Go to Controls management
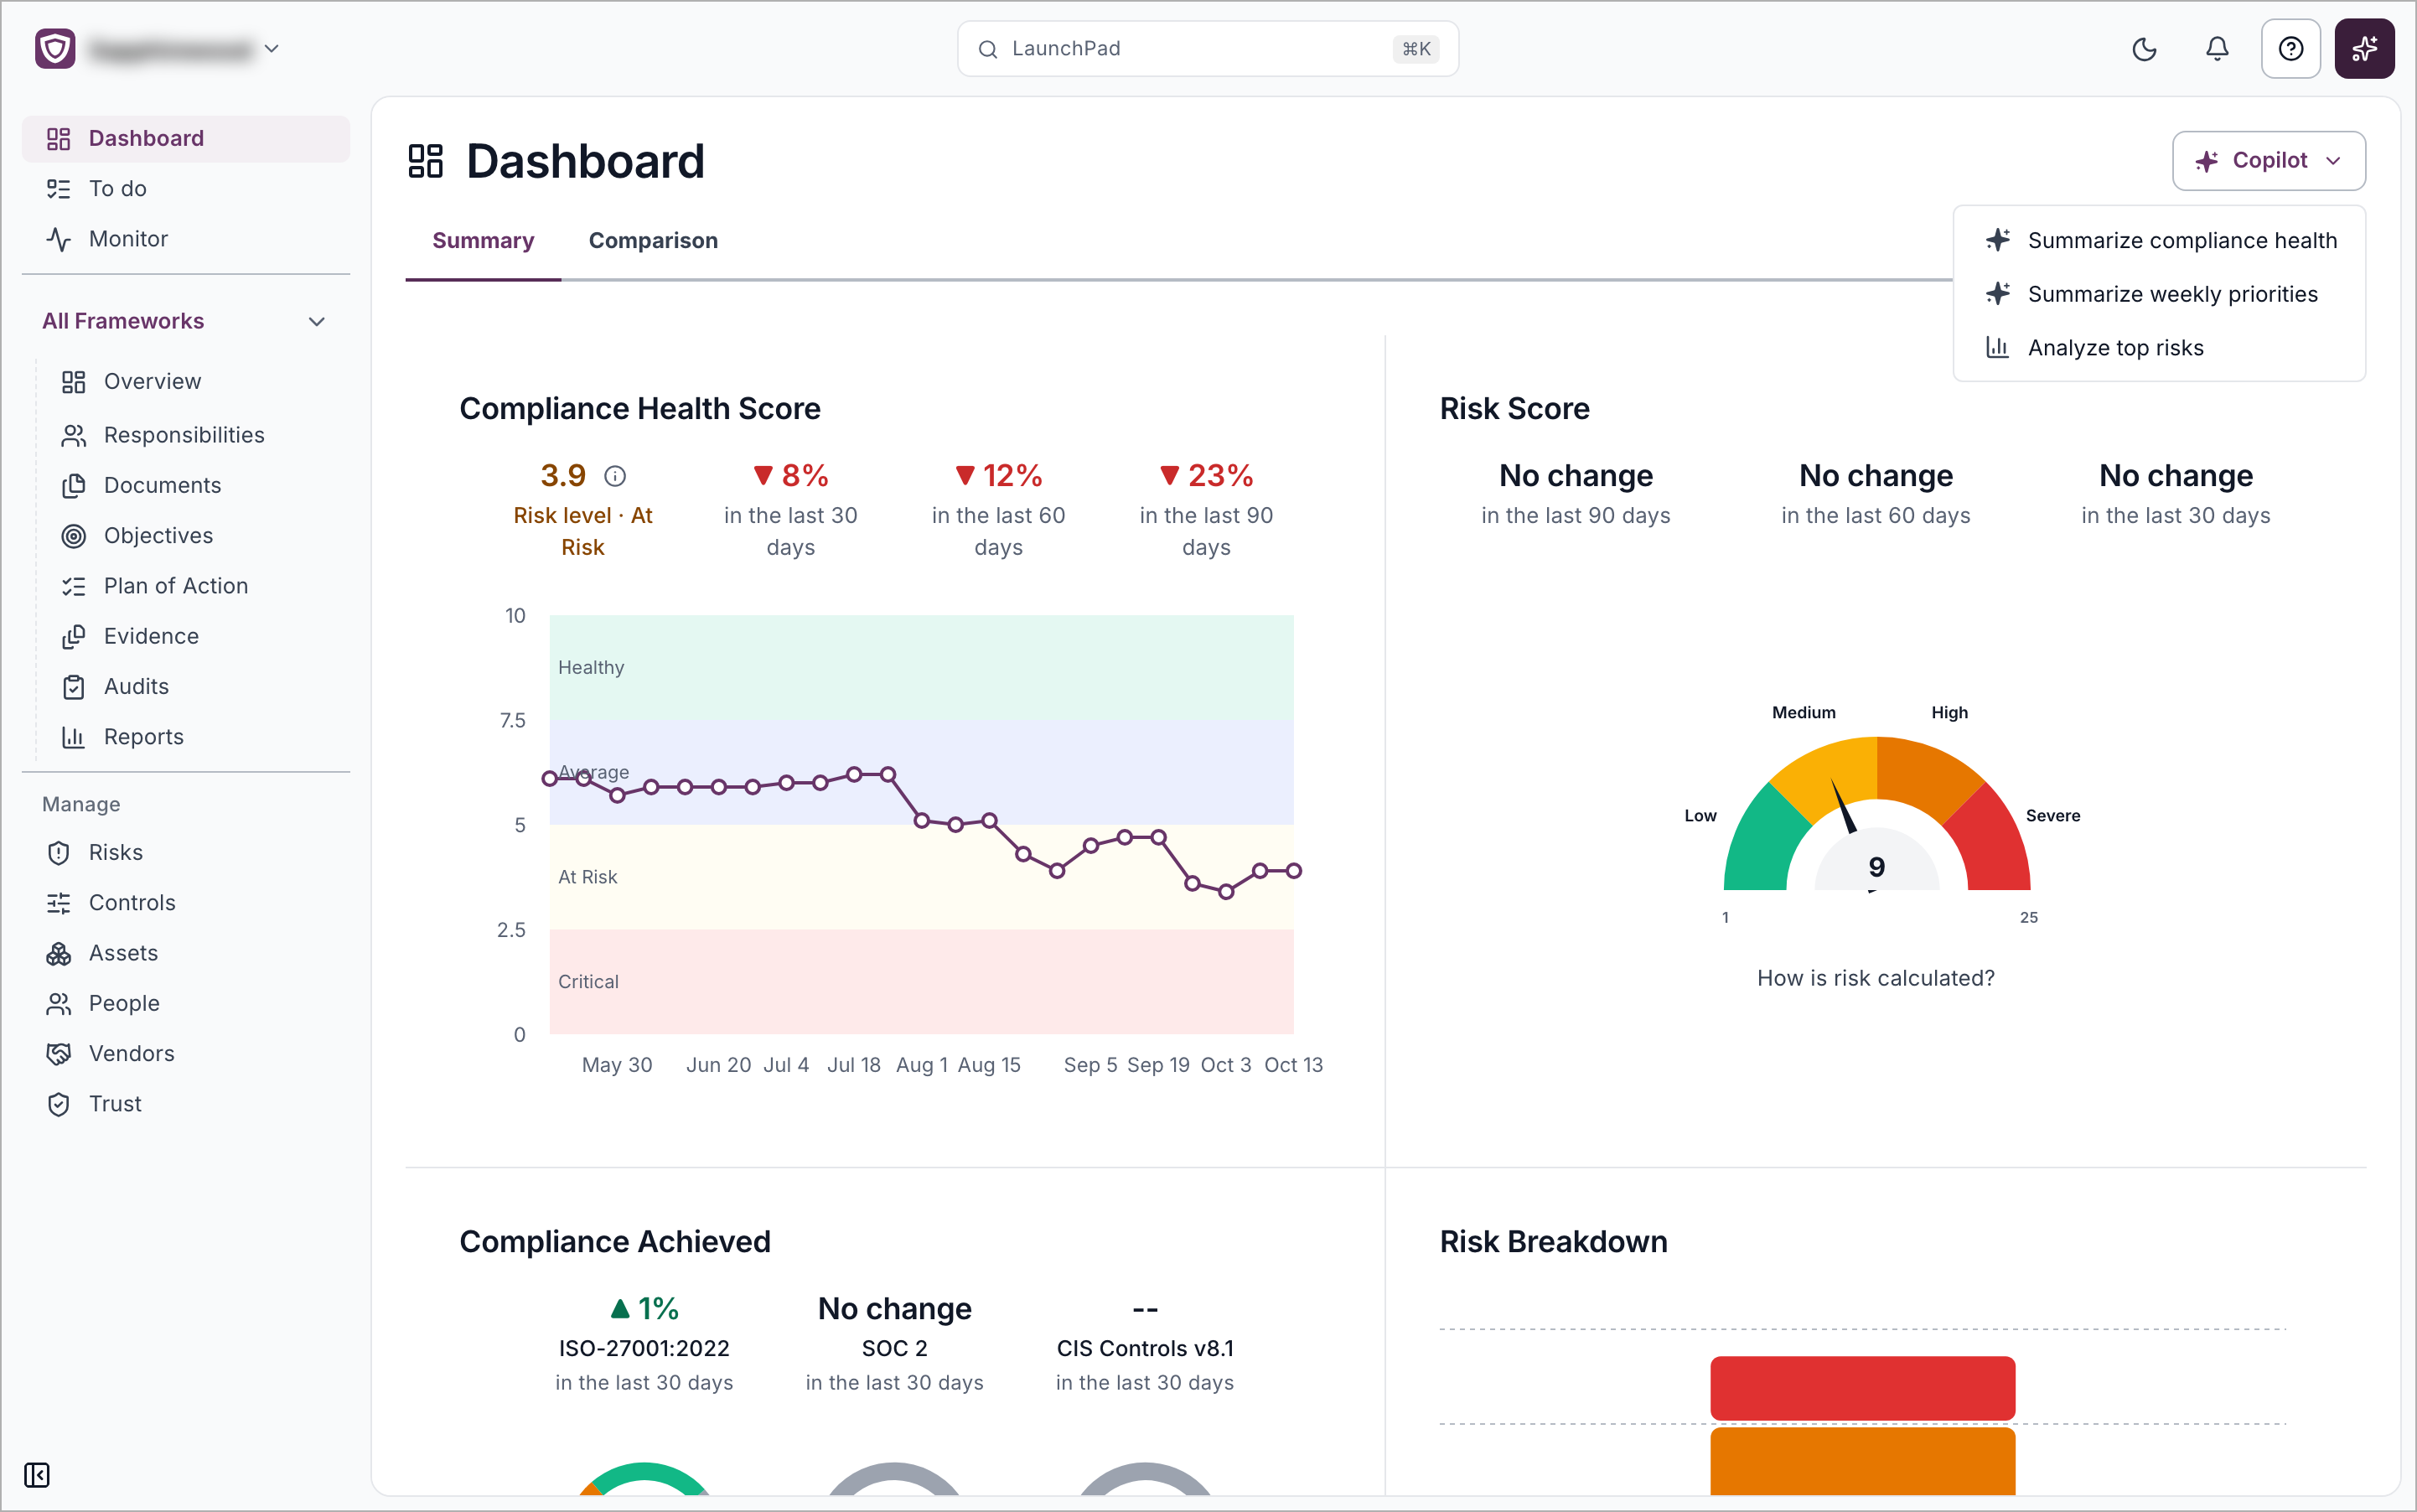 pos(186,903)
